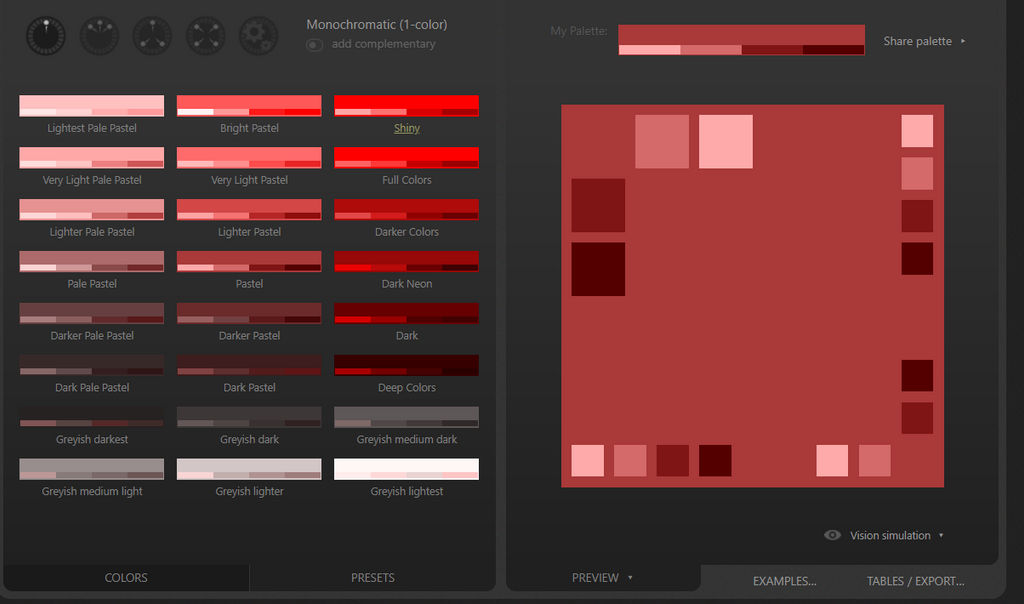Select the Greyish lightest preset

point(406,469)
